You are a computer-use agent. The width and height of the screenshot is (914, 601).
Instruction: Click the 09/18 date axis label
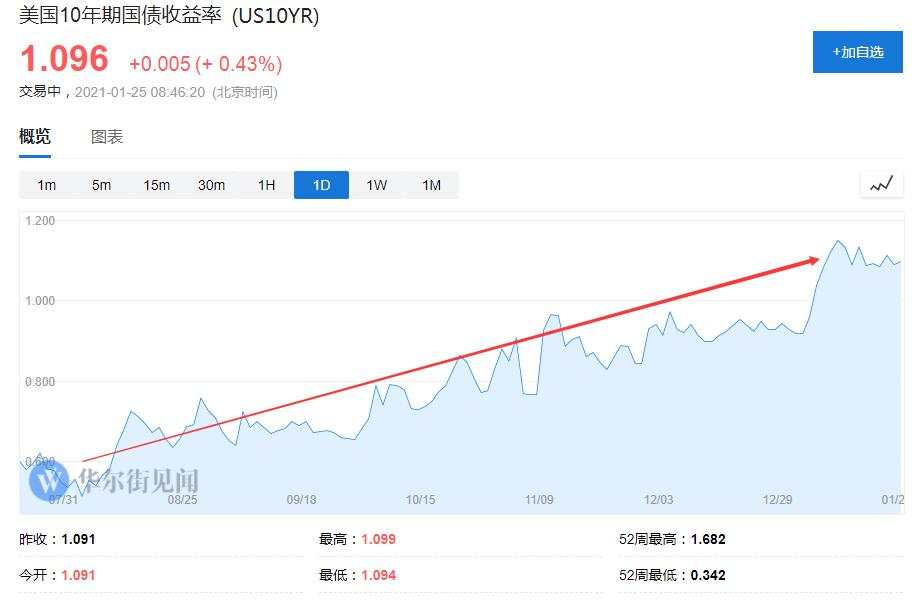(x=301, y=500)
